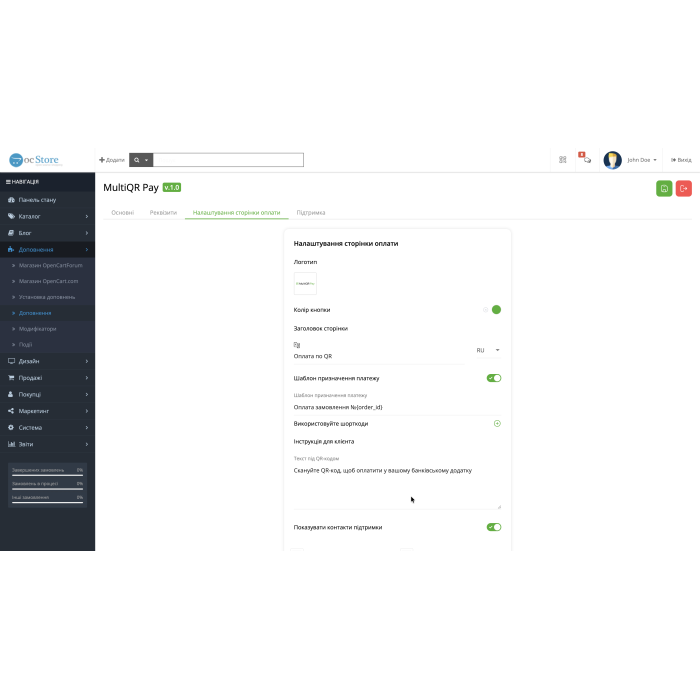This screenshot has width=700, height=700.
Task: Expand the Звіти menu chevron
Action: click(x=87, y=444)
